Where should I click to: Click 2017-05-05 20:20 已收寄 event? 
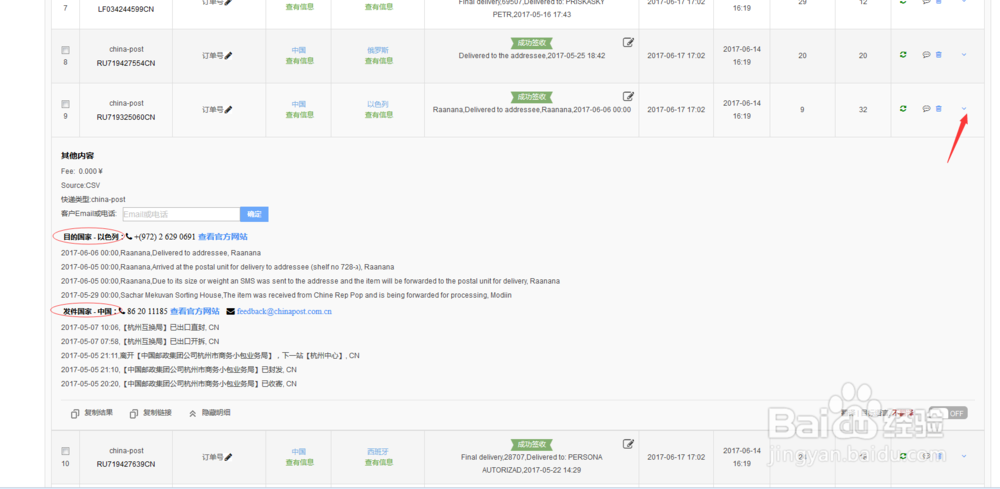(179, 384)
